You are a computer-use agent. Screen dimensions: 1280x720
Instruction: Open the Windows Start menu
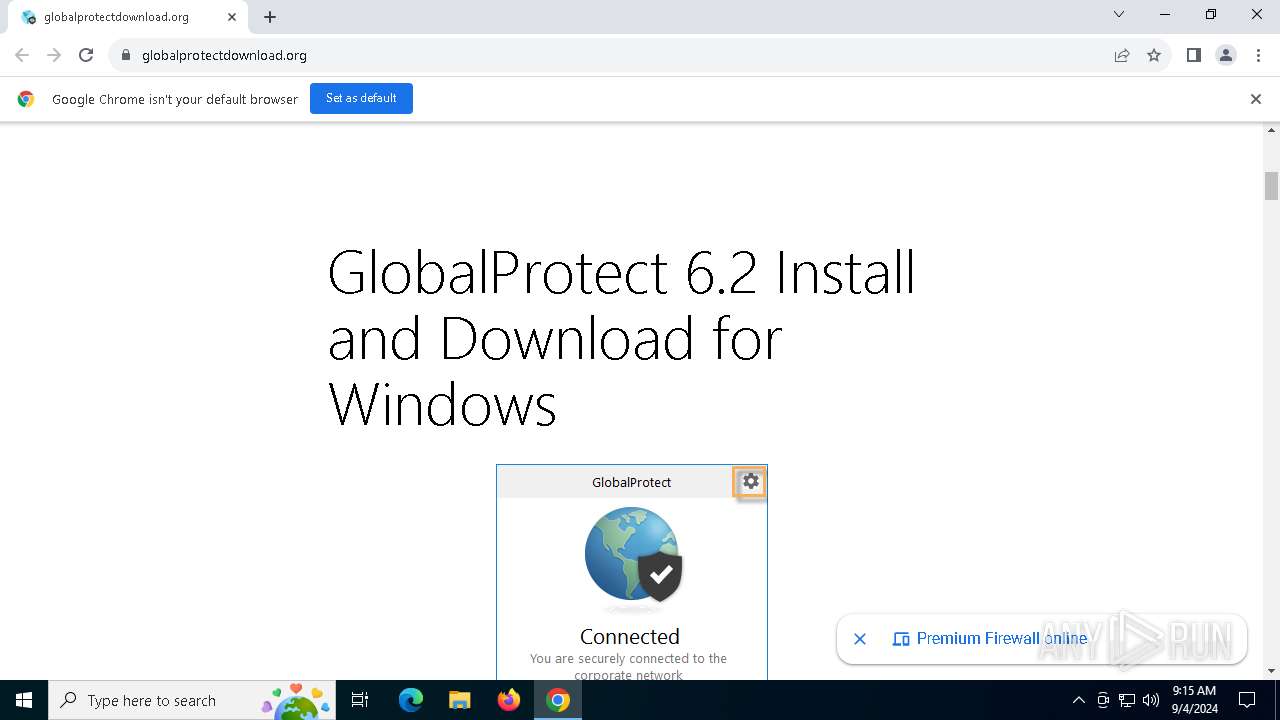pos(24,700)
